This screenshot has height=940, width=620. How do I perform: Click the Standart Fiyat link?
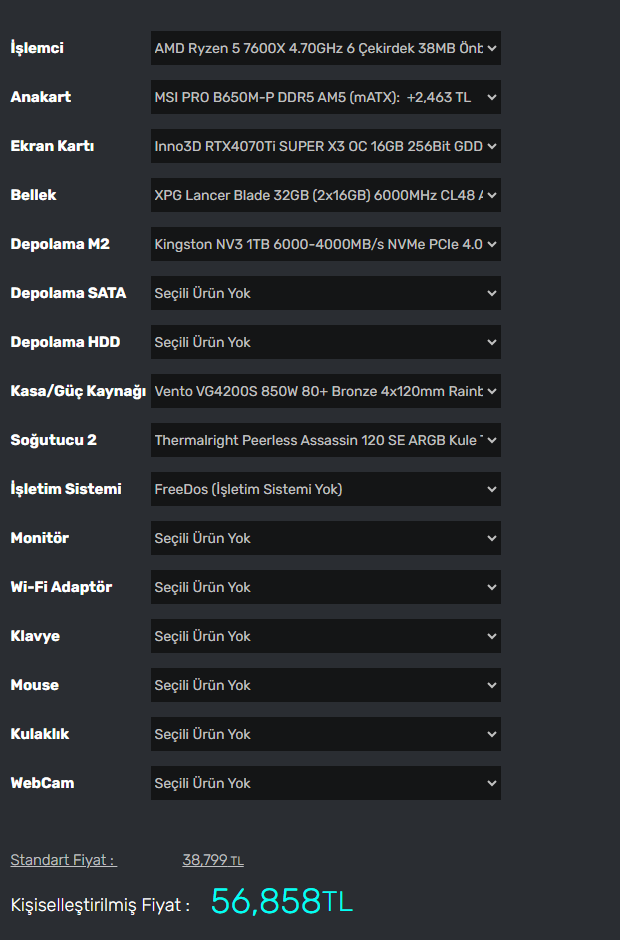[62, 860]
